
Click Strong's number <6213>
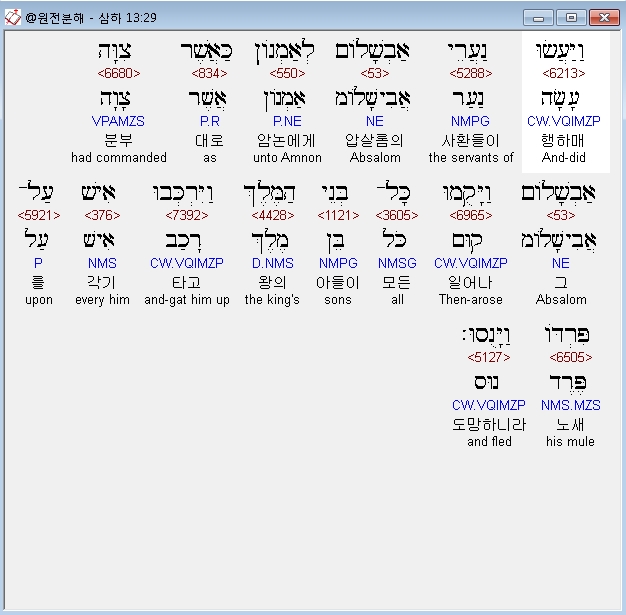564,73
